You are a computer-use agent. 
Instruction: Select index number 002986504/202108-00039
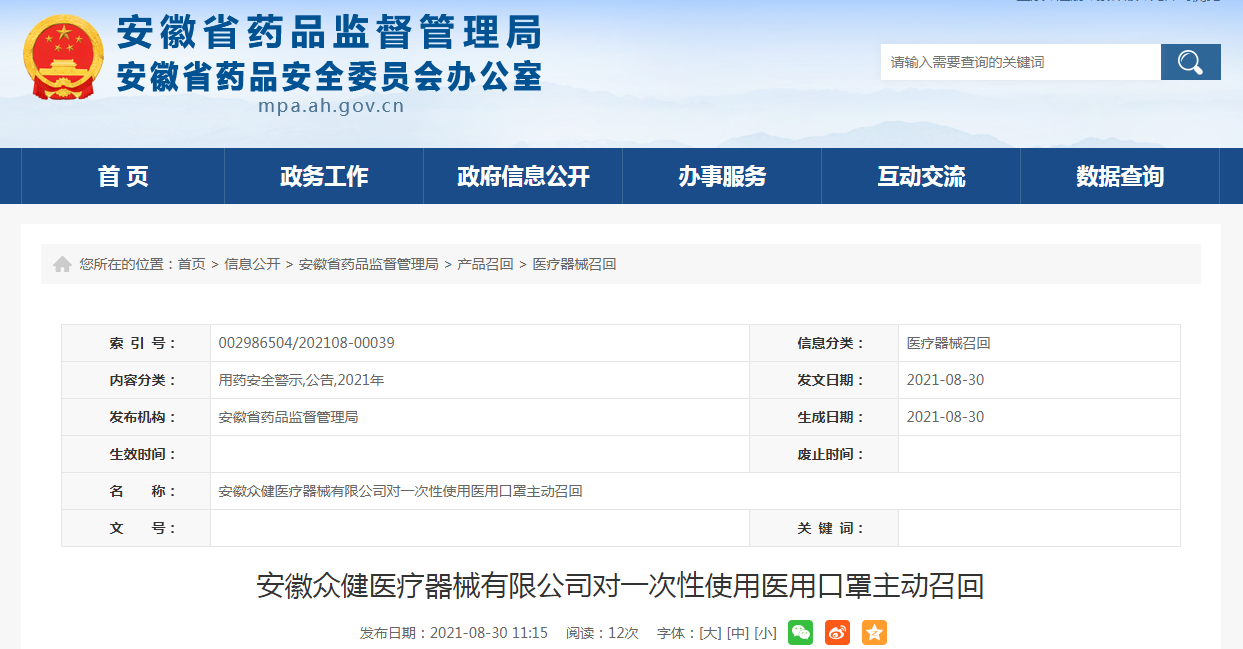(x=306, y=343)
